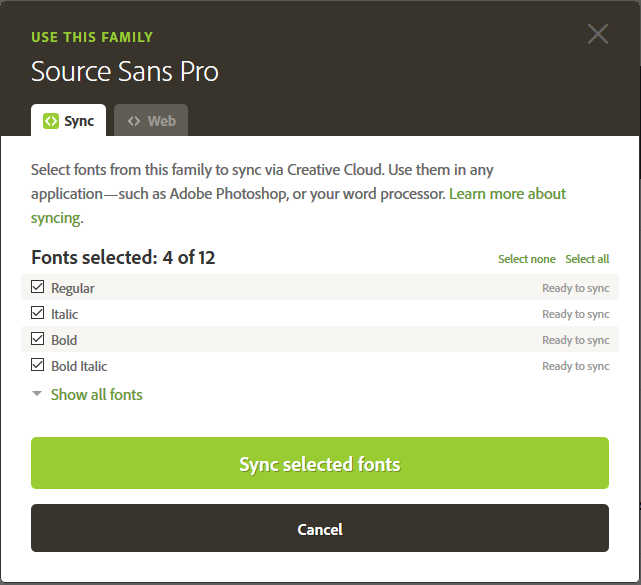
Task: Uncheck the Italic font checkbox
Action: coord(38,313)
